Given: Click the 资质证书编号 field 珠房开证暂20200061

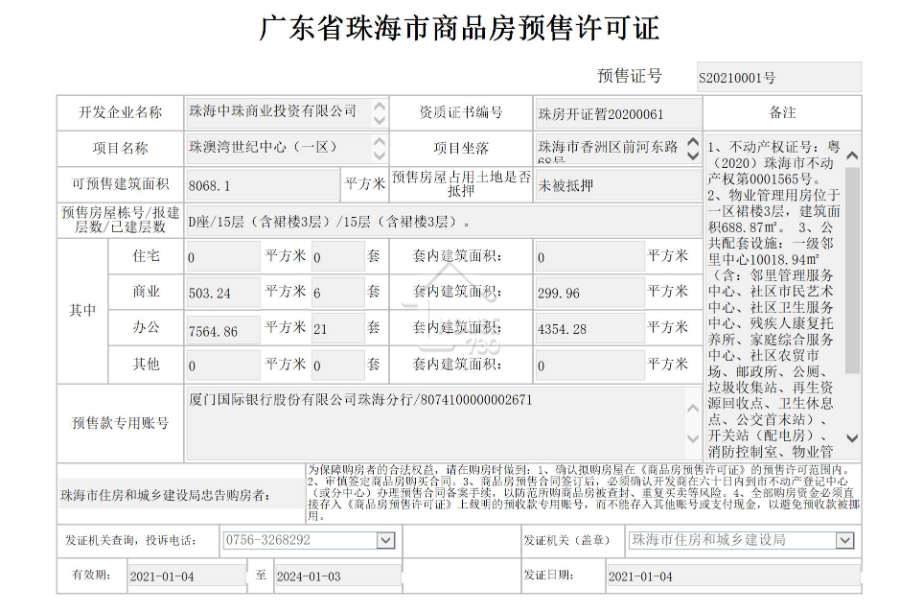Looking at the screenshot, I should coord(618,114).
